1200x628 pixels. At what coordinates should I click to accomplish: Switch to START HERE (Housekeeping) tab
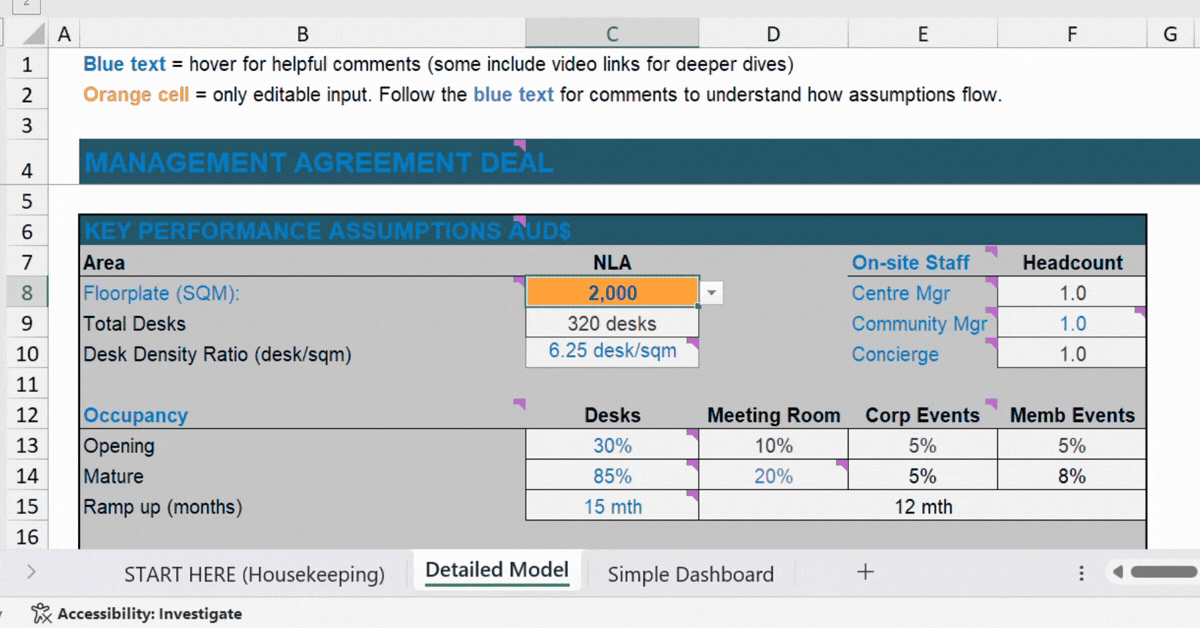click(x=254, y=574)
